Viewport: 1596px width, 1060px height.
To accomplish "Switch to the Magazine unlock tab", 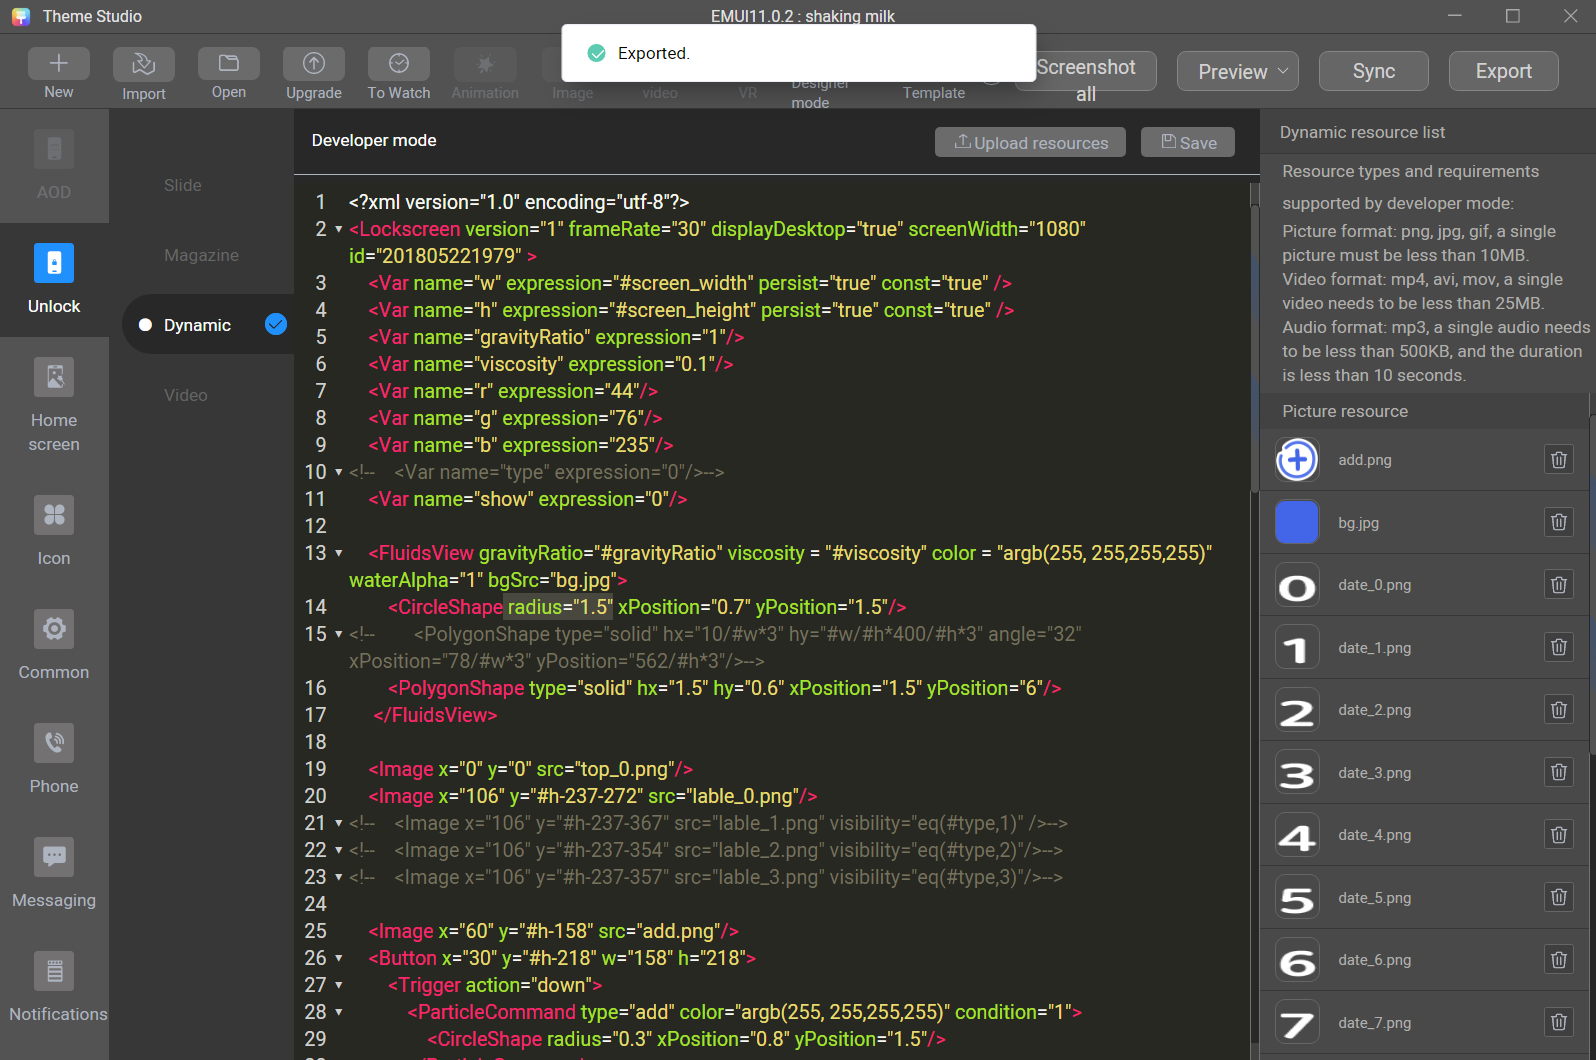I will pyautogui.click(x=201, y=255).
